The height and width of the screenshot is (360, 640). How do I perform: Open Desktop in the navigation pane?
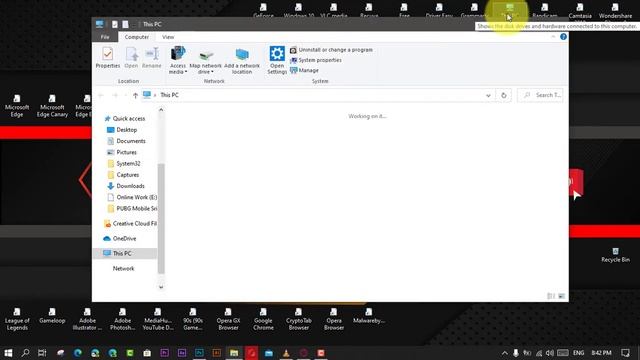tap(122, 130)
